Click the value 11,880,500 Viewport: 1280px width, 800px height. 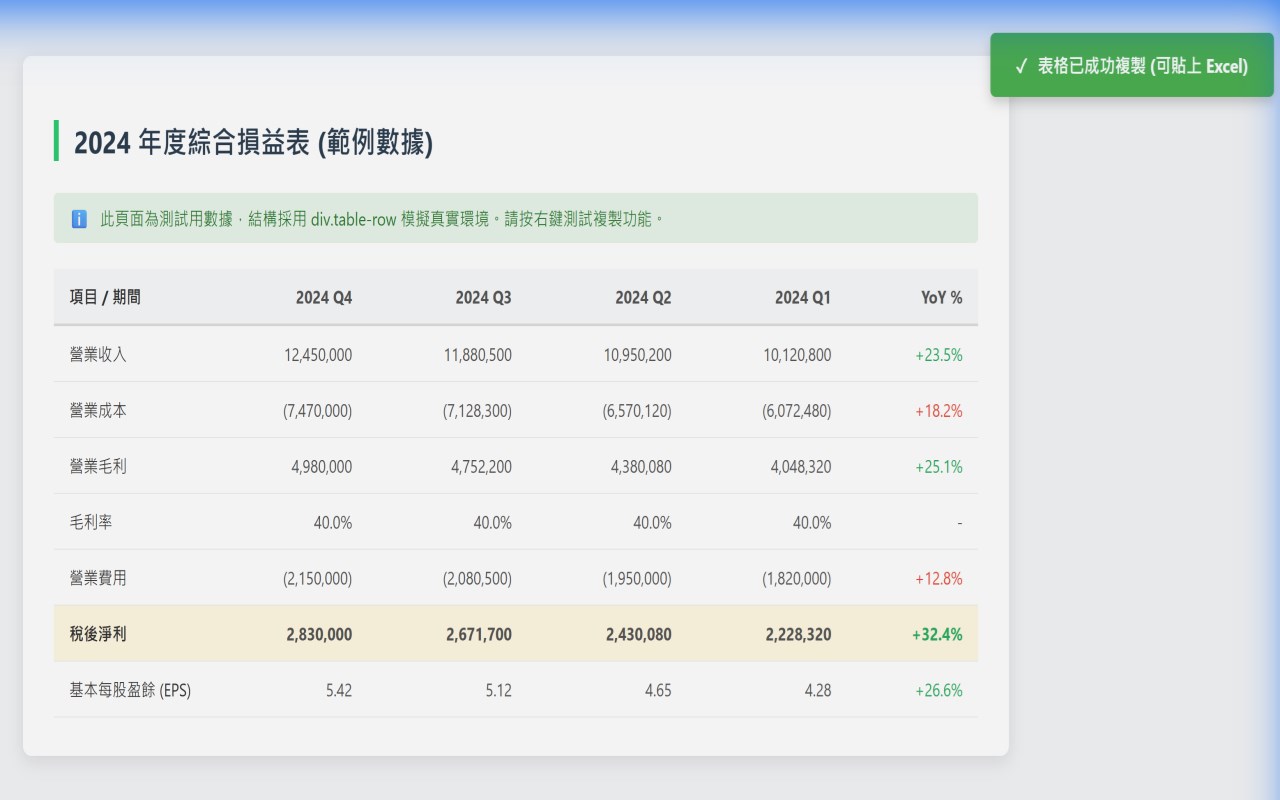478,354
